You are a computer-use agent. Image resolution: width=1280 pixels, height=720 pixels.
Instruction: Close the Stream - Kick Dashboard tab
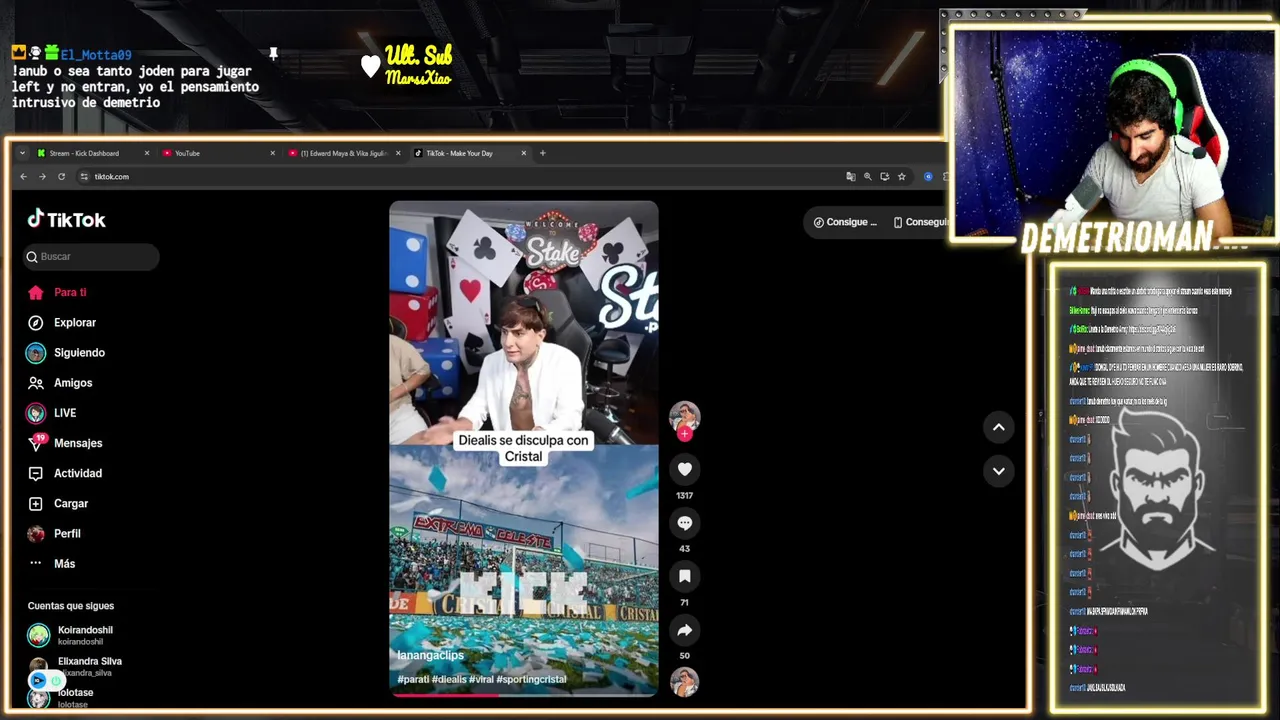pyautogui.click(x=147, y=153)
